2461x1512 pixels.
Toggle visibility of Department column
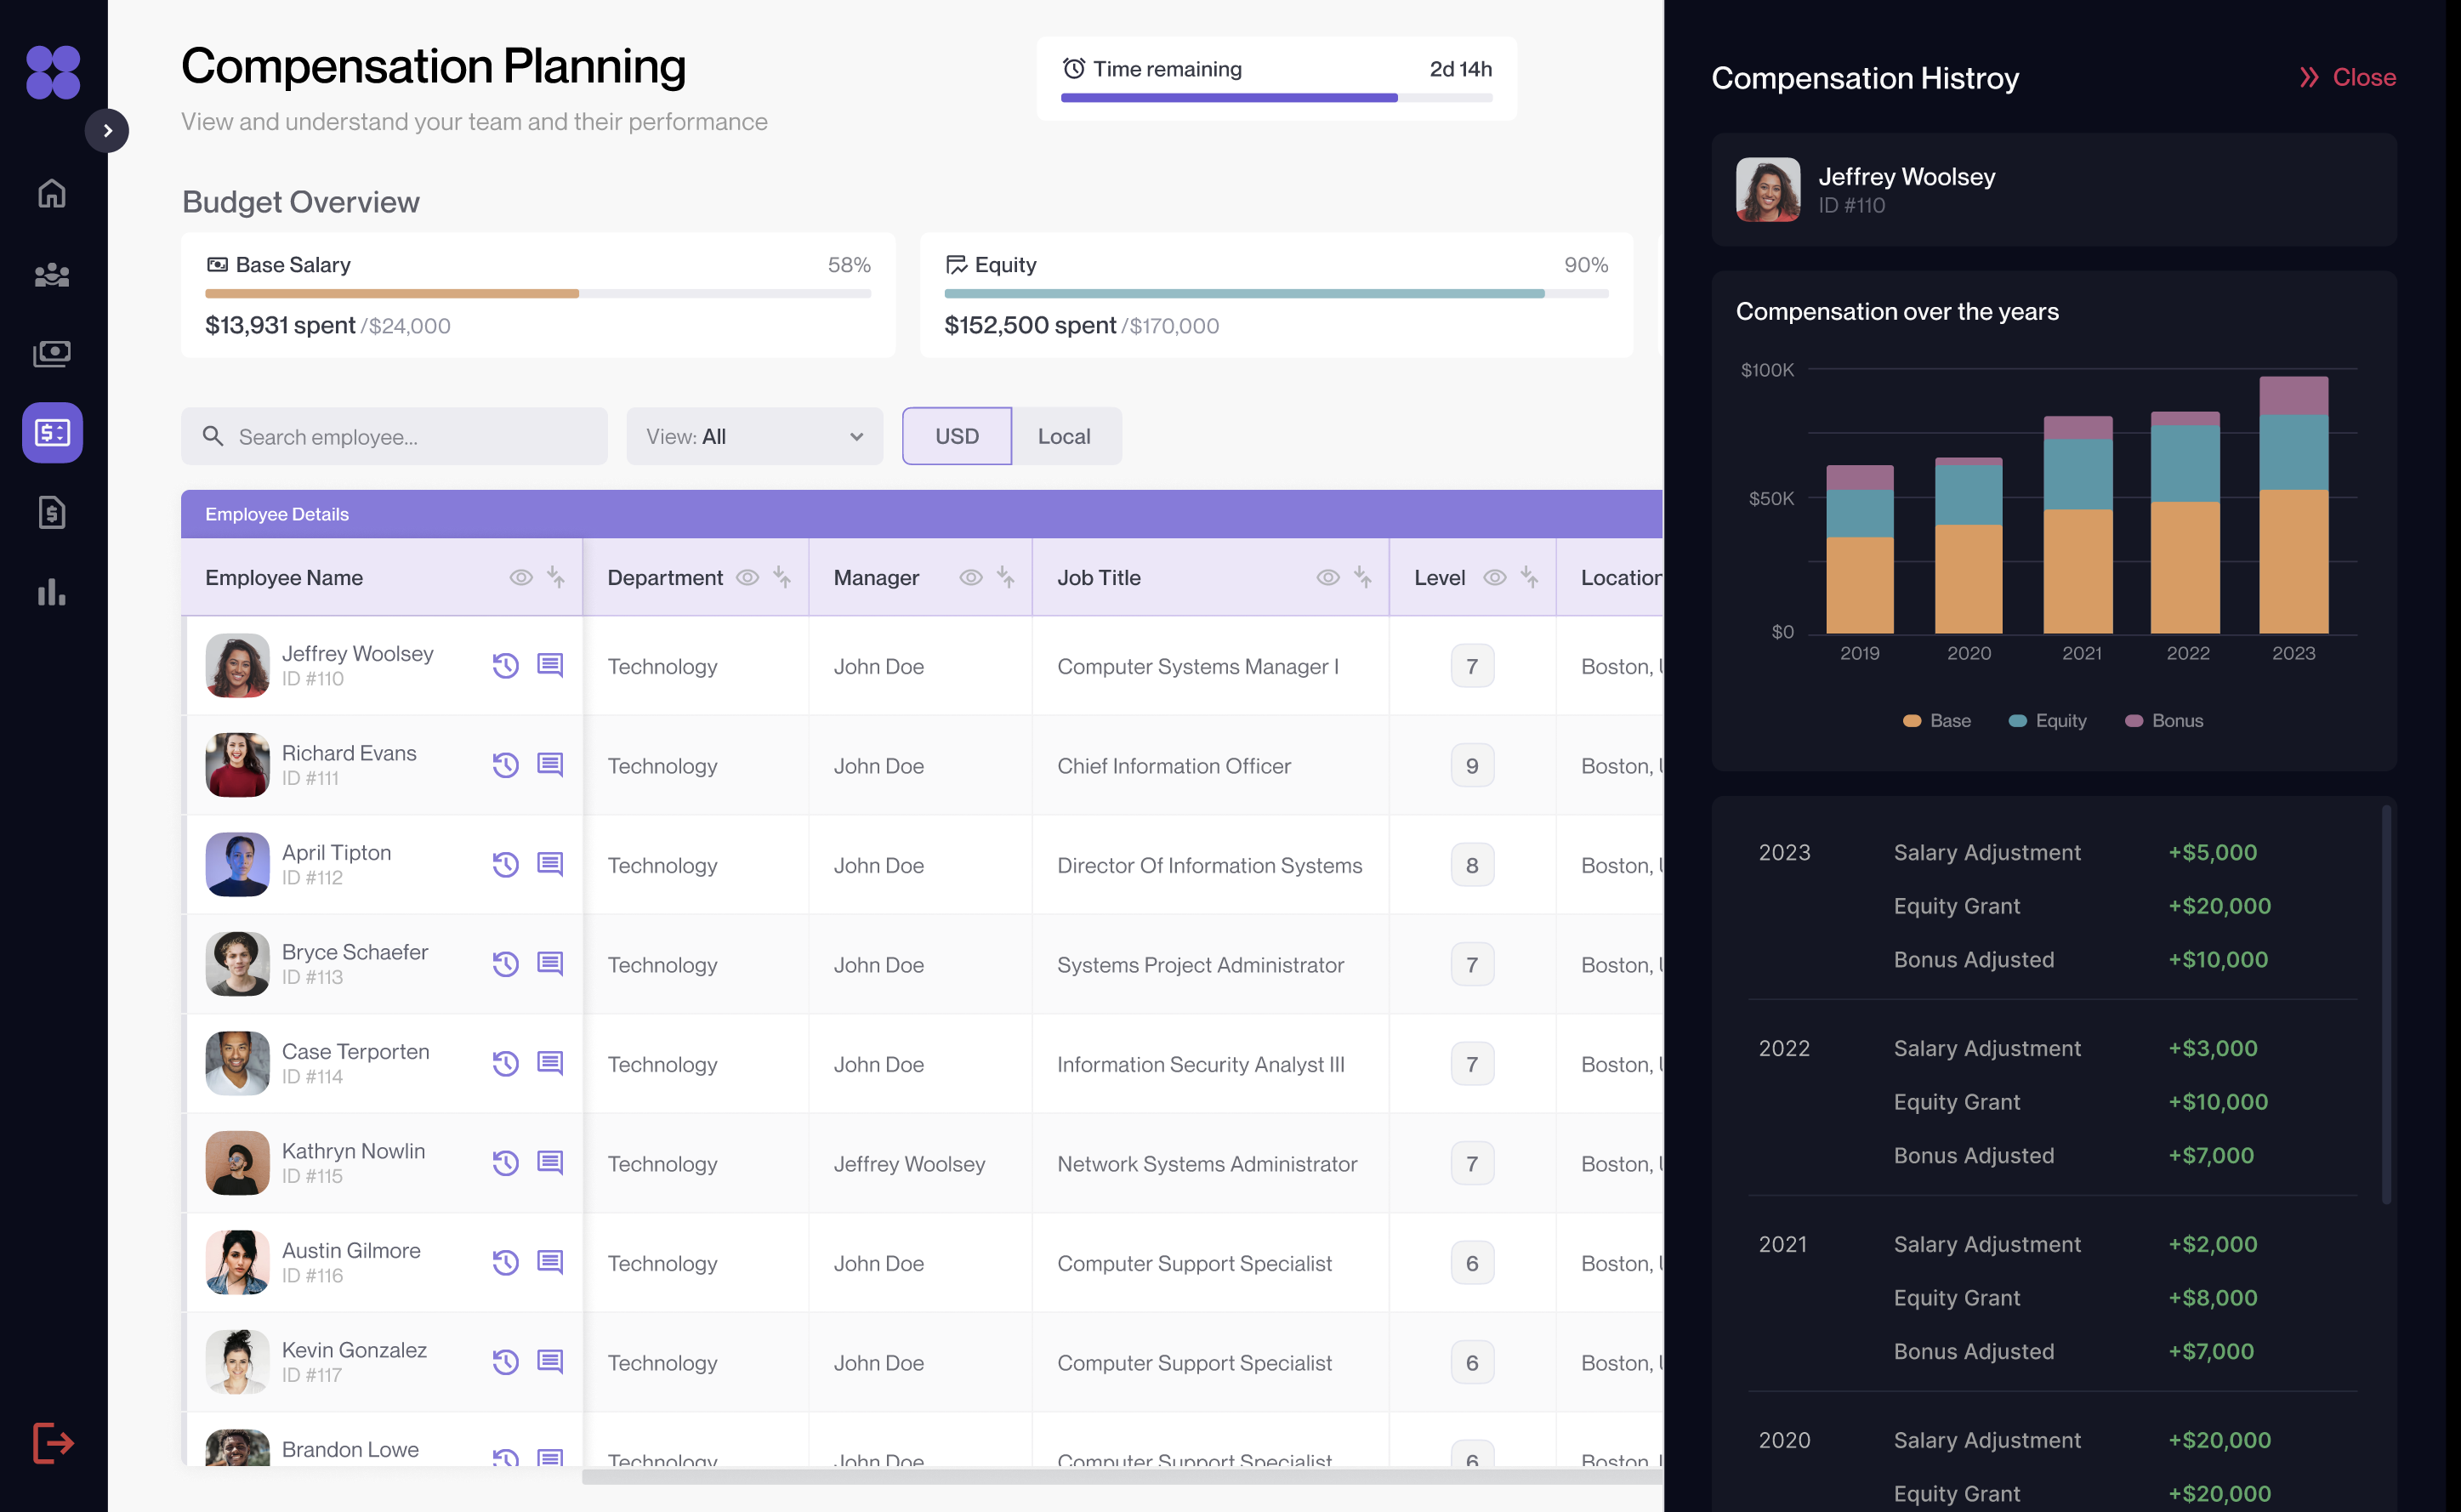pos(747,578)
